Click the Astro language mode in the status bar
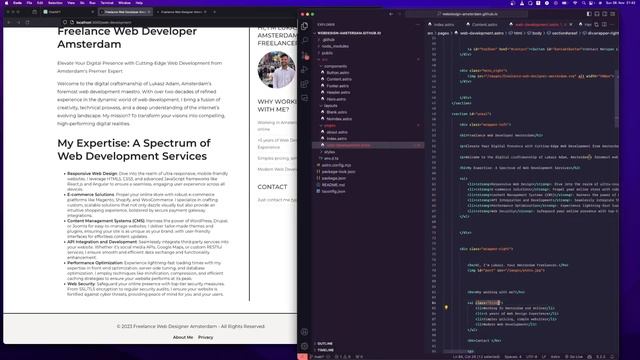 click(555, 357)
